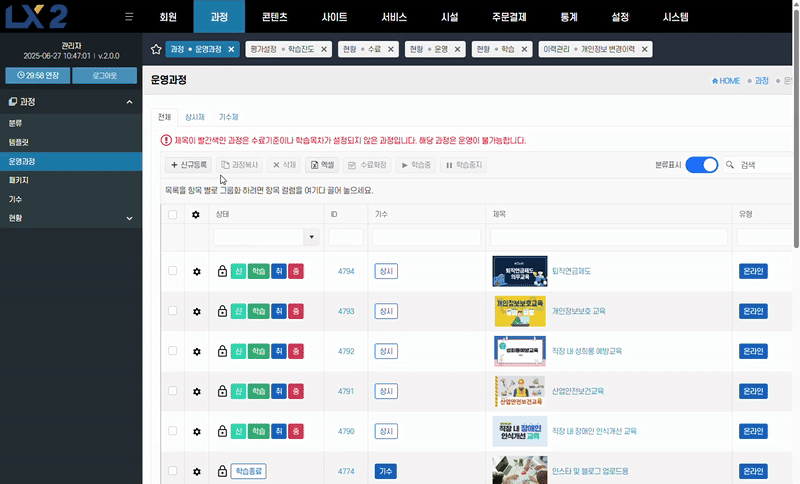The image size is (800, 484).
Task: Check the checkbox for course 4794
Action: (x=172, y=271)
